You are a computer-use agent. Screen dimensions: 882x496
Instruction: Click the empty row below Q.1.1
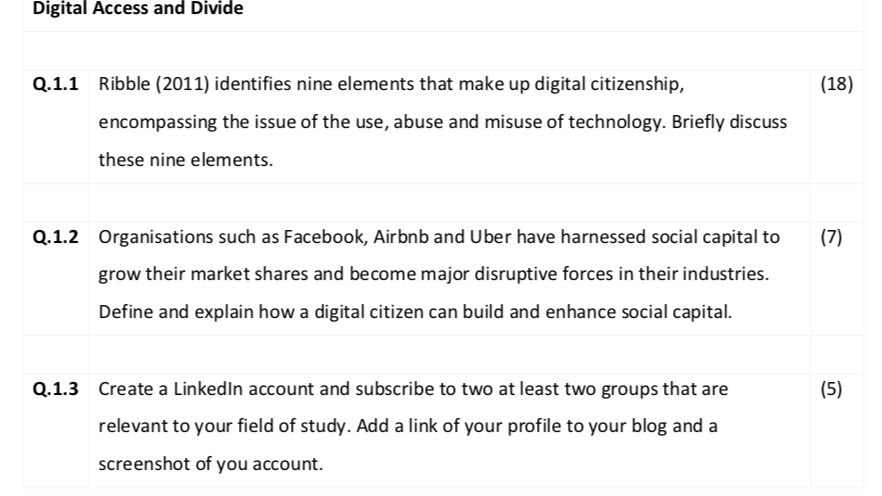[x=443, y=203]
